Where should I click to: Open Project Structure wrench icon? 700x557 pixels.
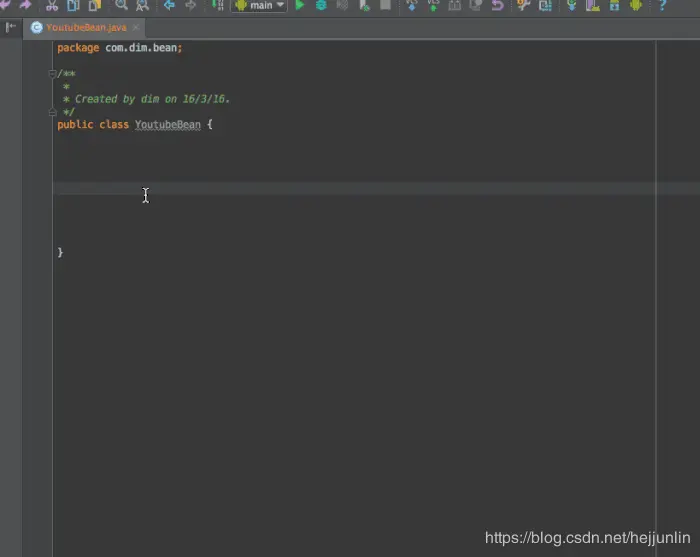coord(523,5)
